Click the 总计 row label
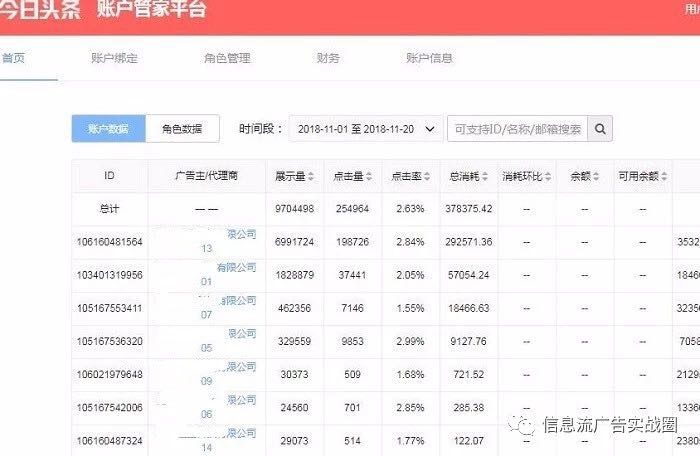700x456 pixels. click(x=109, y=209)
